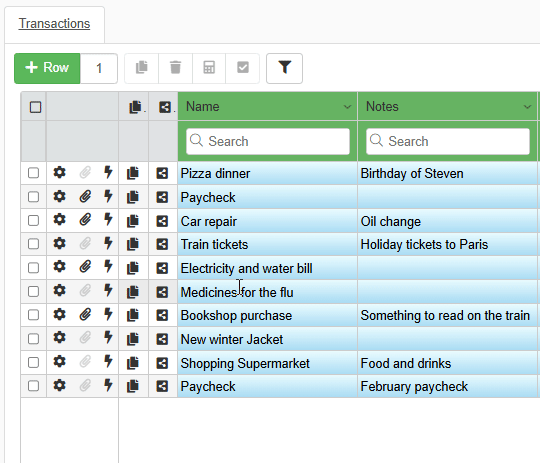Screen dimensions: 540x463
Task: Select the Something to read on the train cell
Action: (x=447, y=316)
